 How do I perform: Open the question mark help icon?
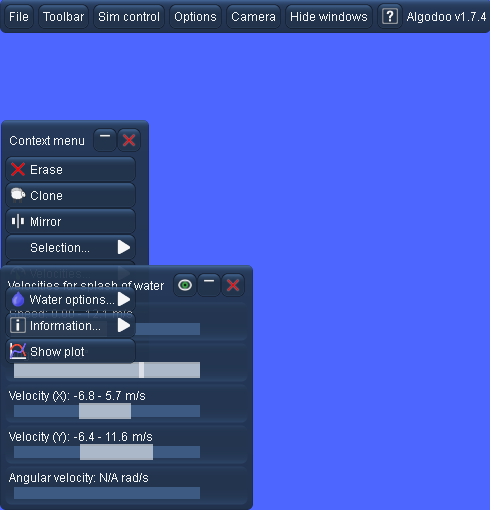coord(390,17)
